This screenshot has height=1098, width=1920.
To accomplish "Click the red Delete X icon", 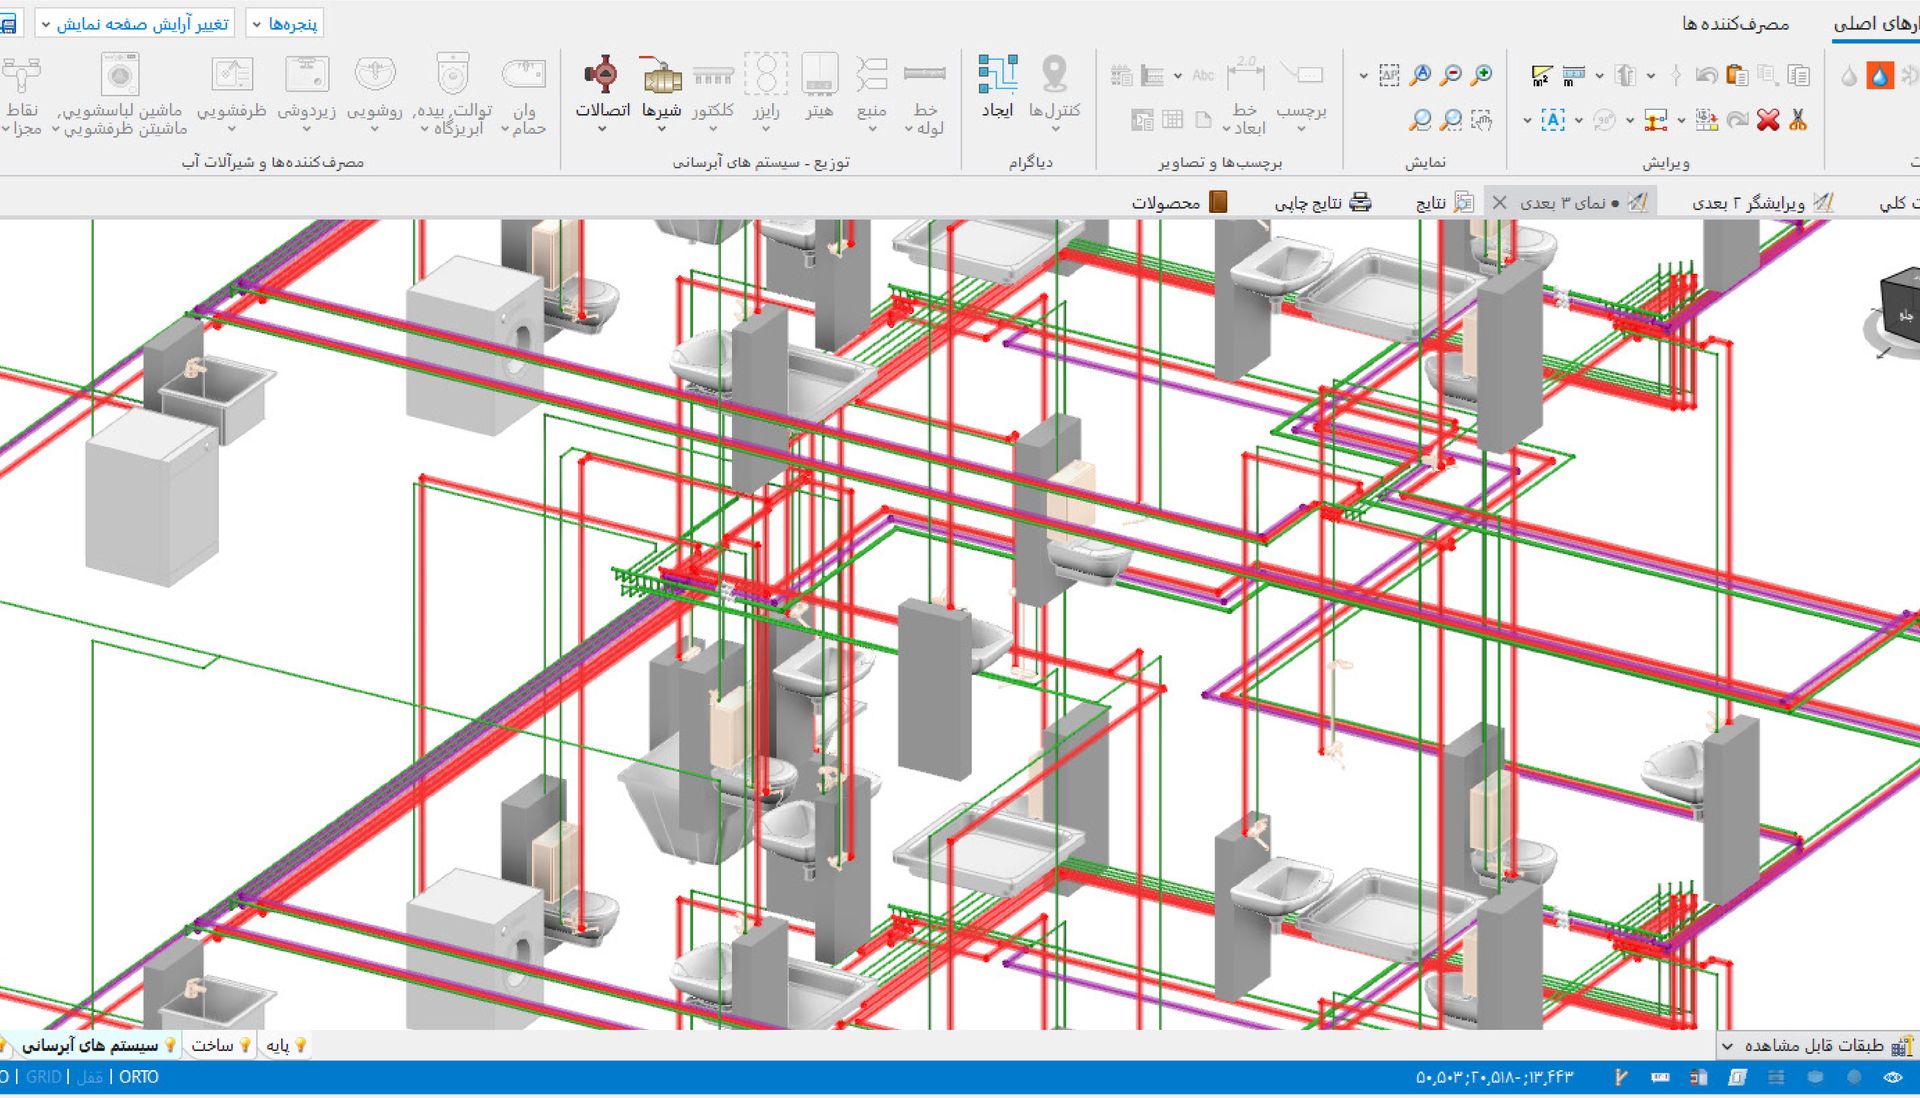I will pyautogui.click(x=1768, y=121).
